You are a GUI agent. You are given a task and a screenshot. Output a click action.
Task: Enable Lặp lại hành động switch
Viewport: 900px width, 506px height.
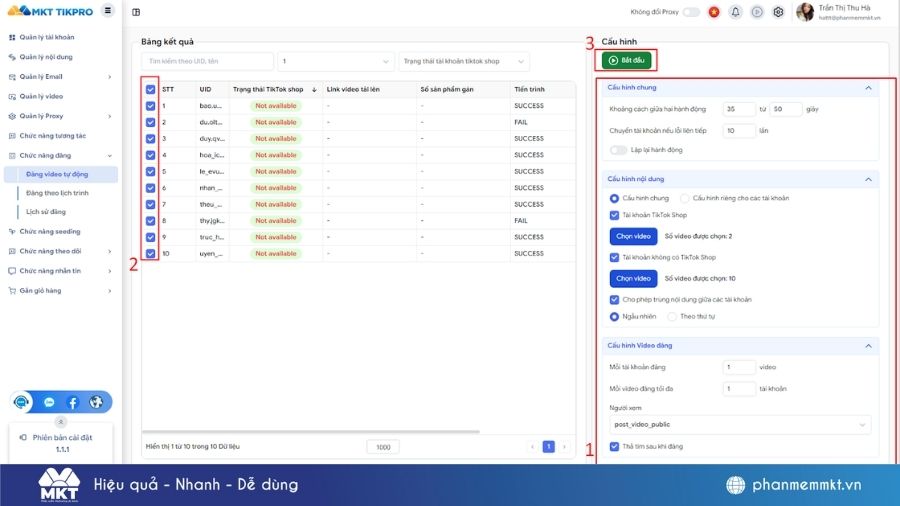[618, 150]
